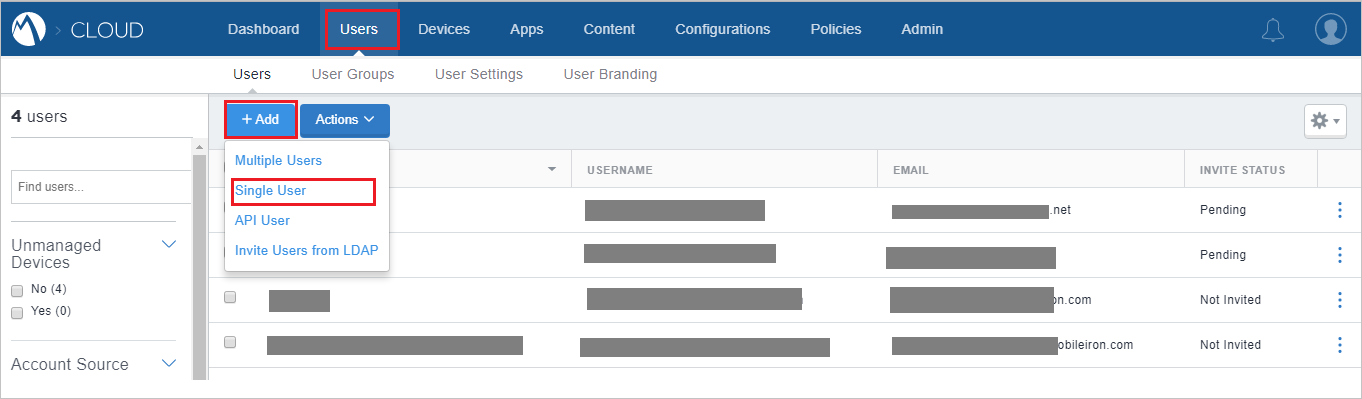Choose Multiple Users from Add menu

278,160
